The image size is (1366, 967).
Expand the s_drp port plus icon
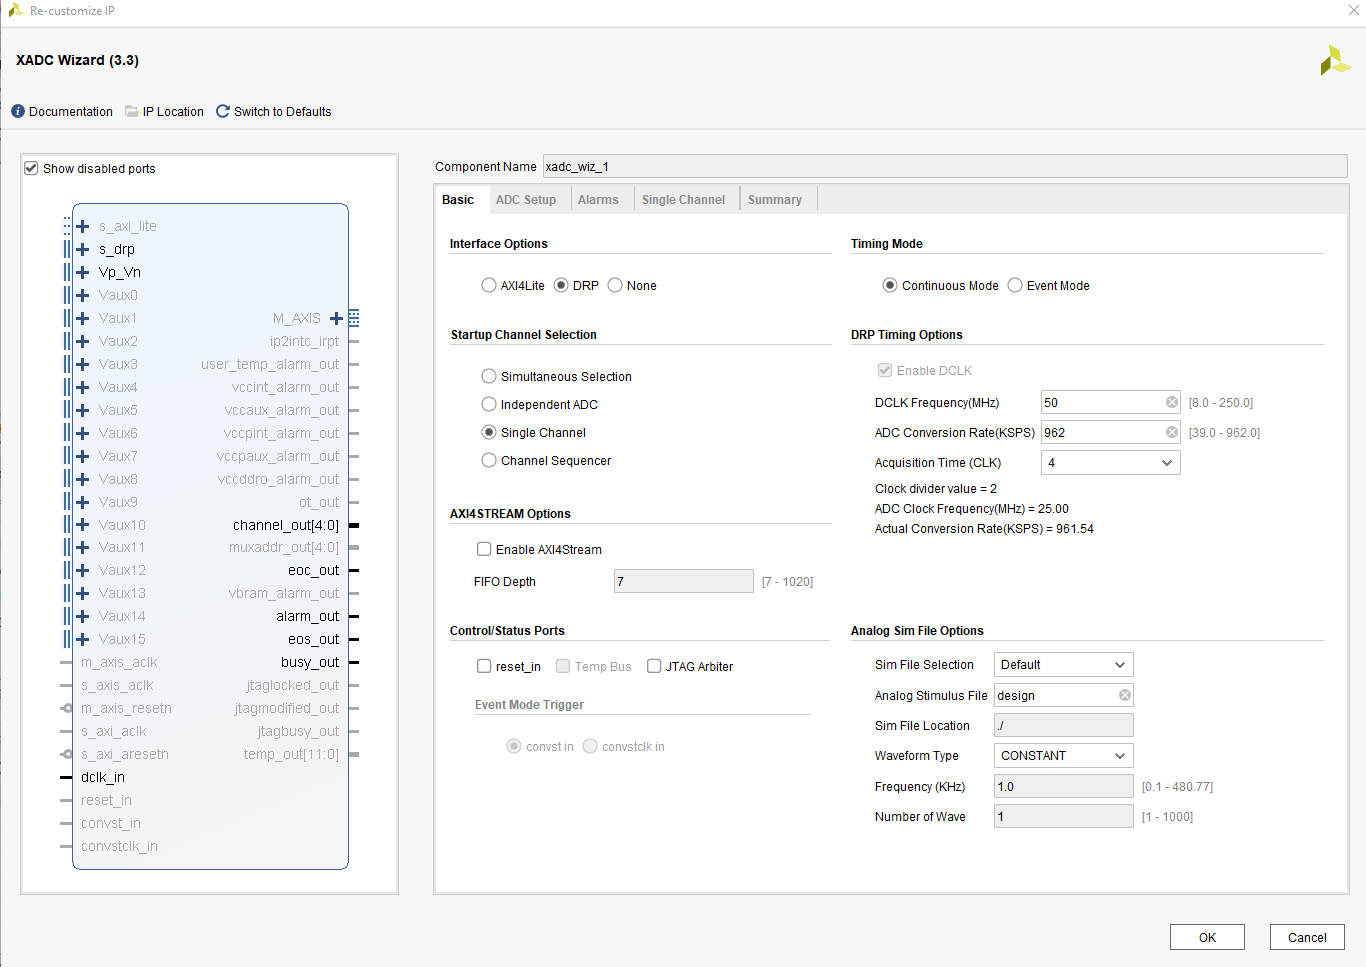click(83, 249)
